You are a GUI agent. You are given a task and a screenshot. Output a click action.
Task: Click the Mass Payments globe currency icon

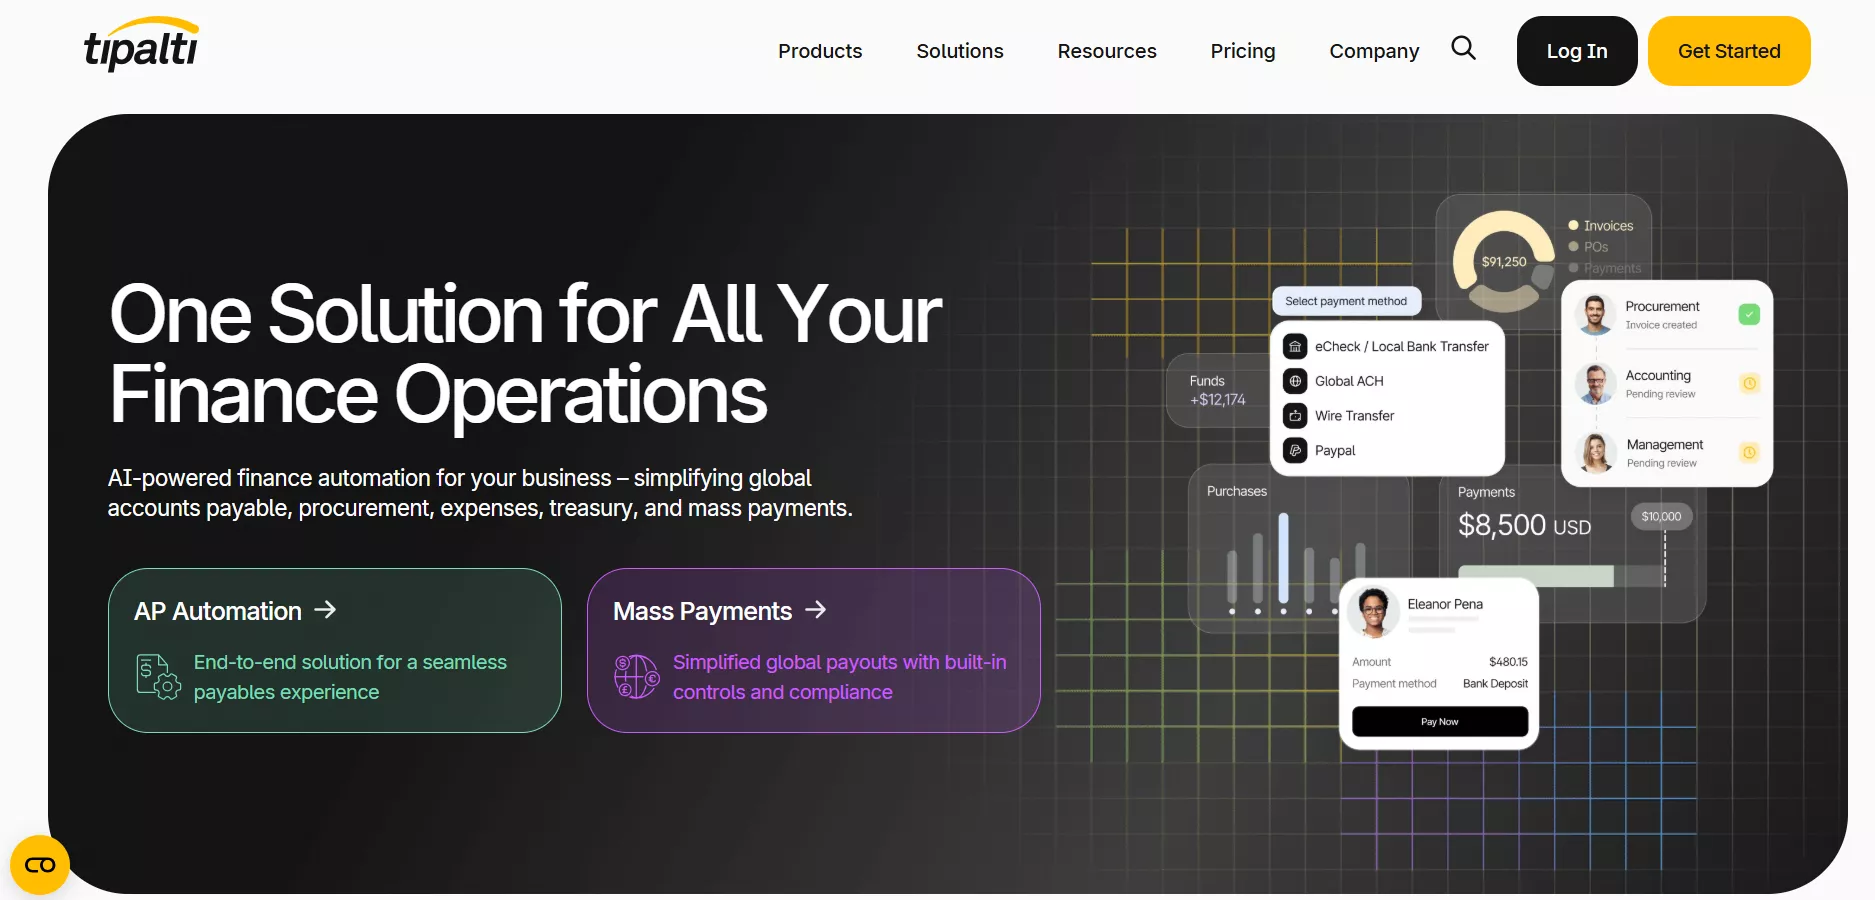pos(637,677)
